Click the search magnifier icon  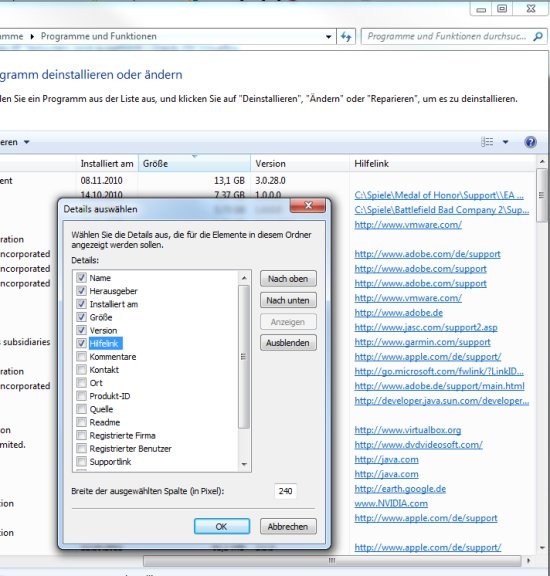pyautogui.click(x=538, y=36)
